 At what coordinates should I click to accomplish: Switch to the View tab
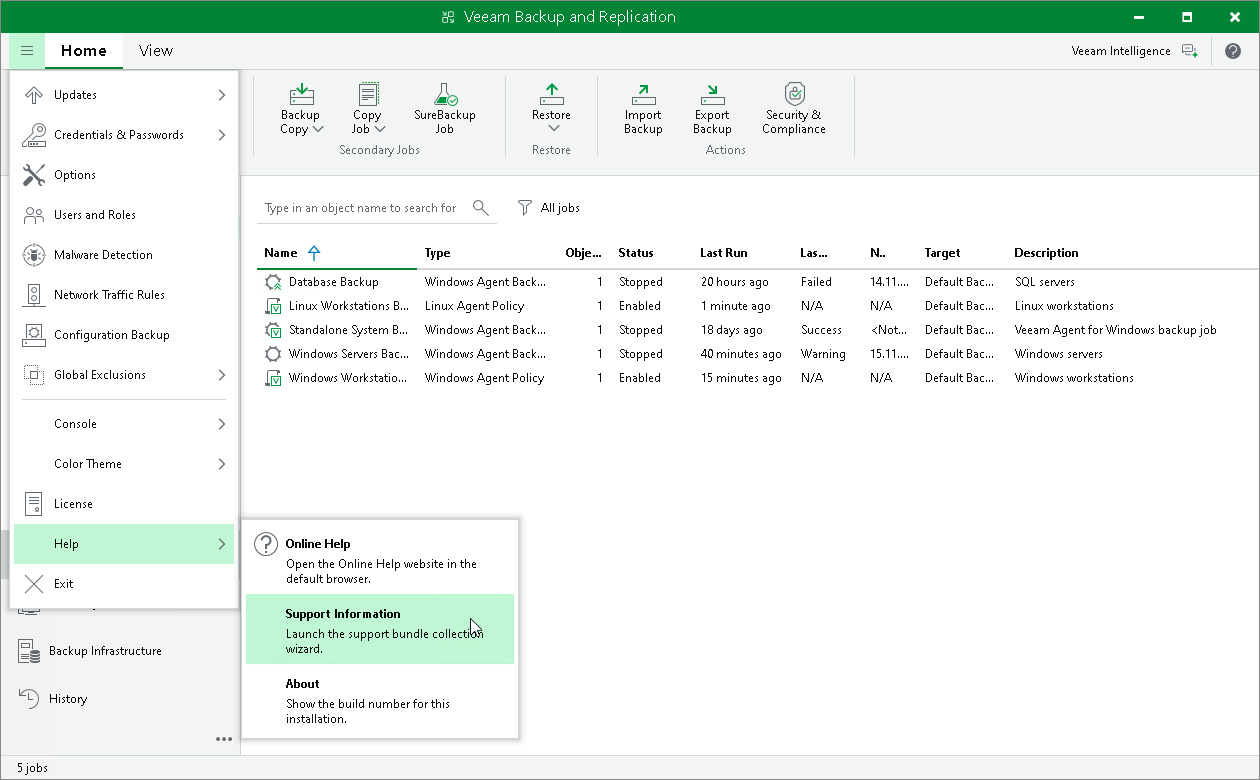[155, 50]
